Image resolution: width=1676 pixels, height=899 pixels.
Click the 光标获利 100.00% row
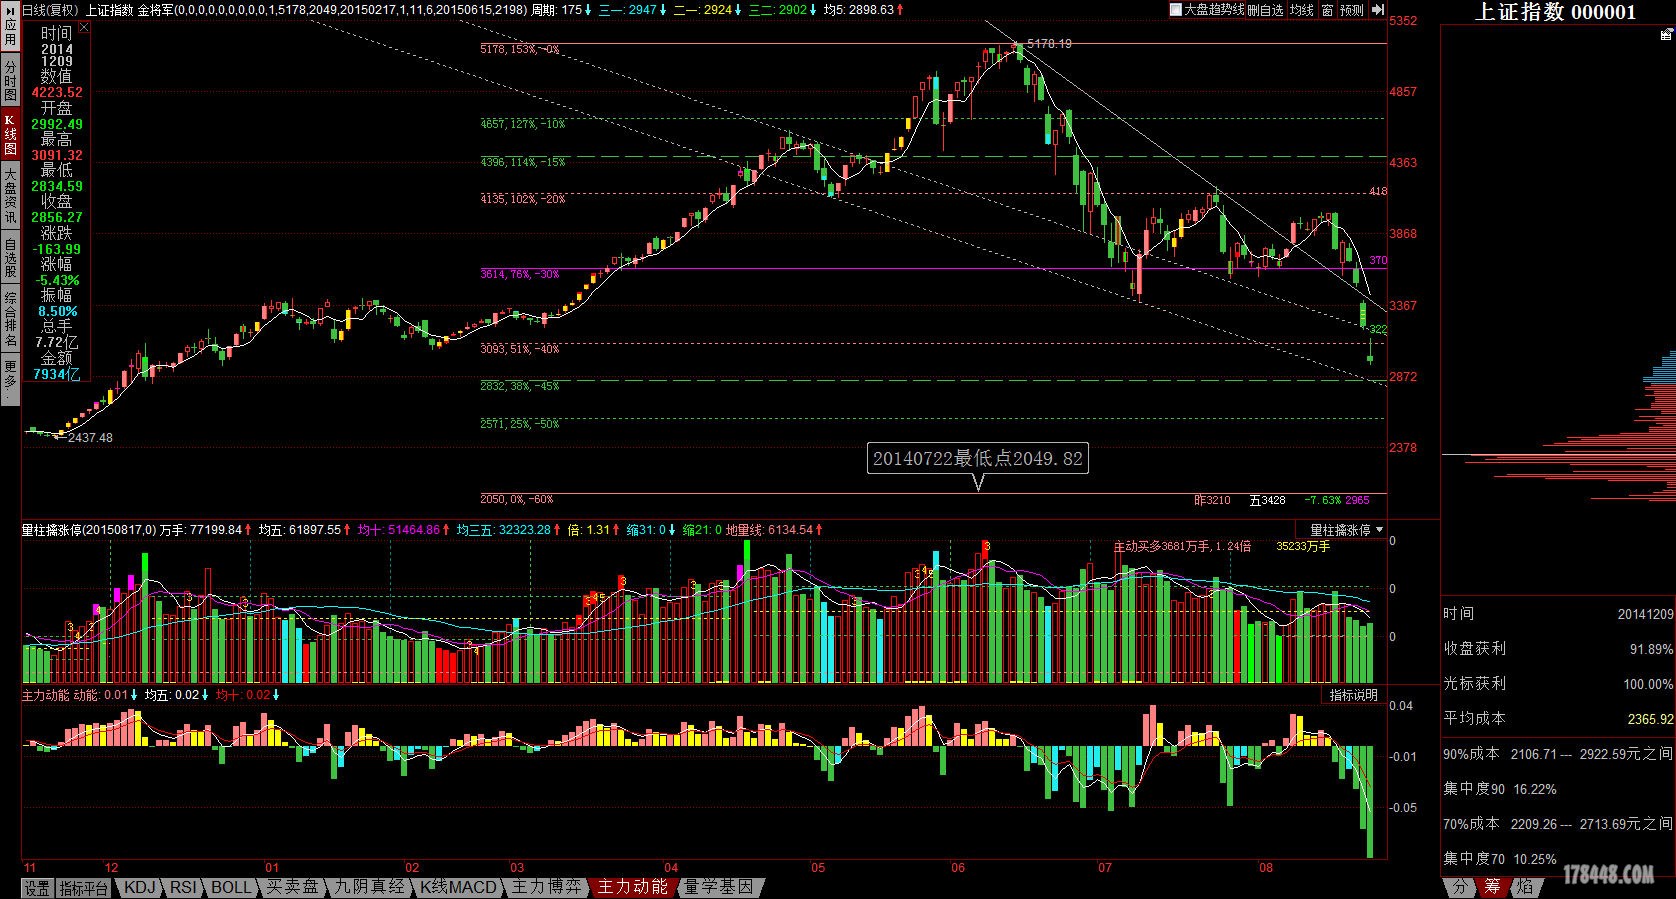1558,684
